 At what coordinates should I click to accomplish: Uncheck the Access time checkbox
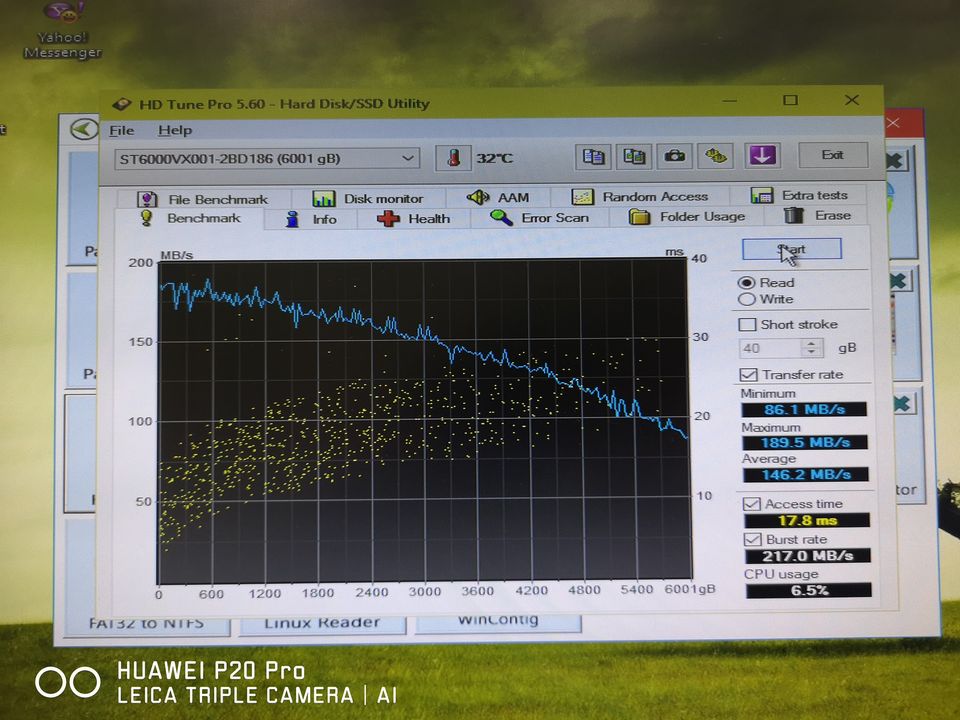752,504
